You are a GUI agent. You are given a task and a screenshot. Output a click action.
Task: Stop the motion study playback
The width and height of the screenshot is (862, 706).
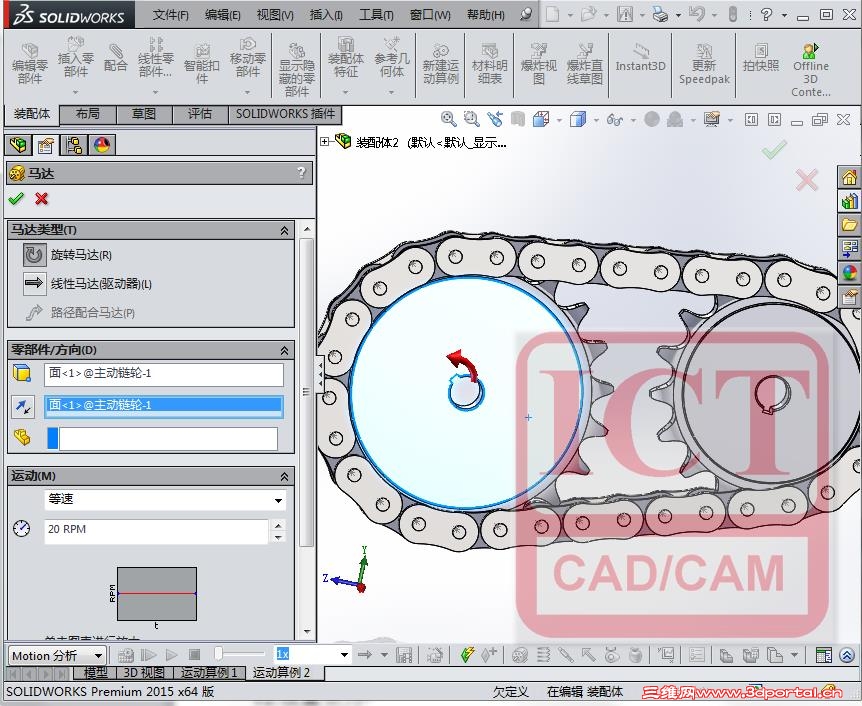pos(194,654)
